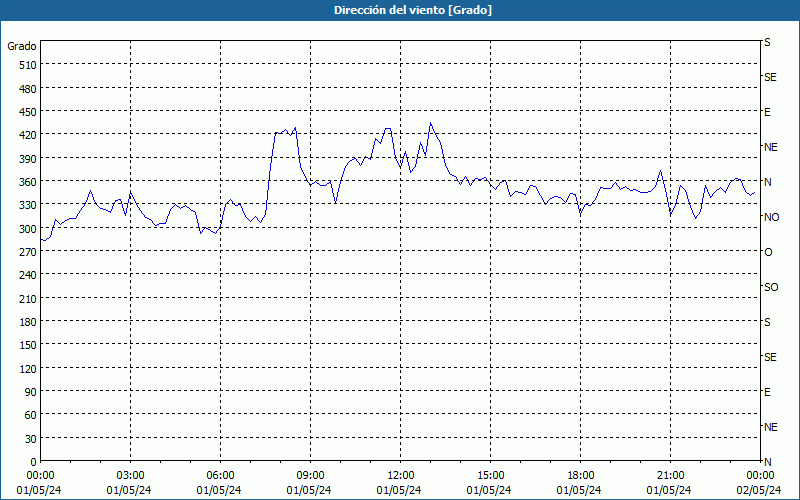The height and width of the screenshot is (500, 800).
Task: Click the "SE" compass label just below 480
Action: click(x=770, y=77)
